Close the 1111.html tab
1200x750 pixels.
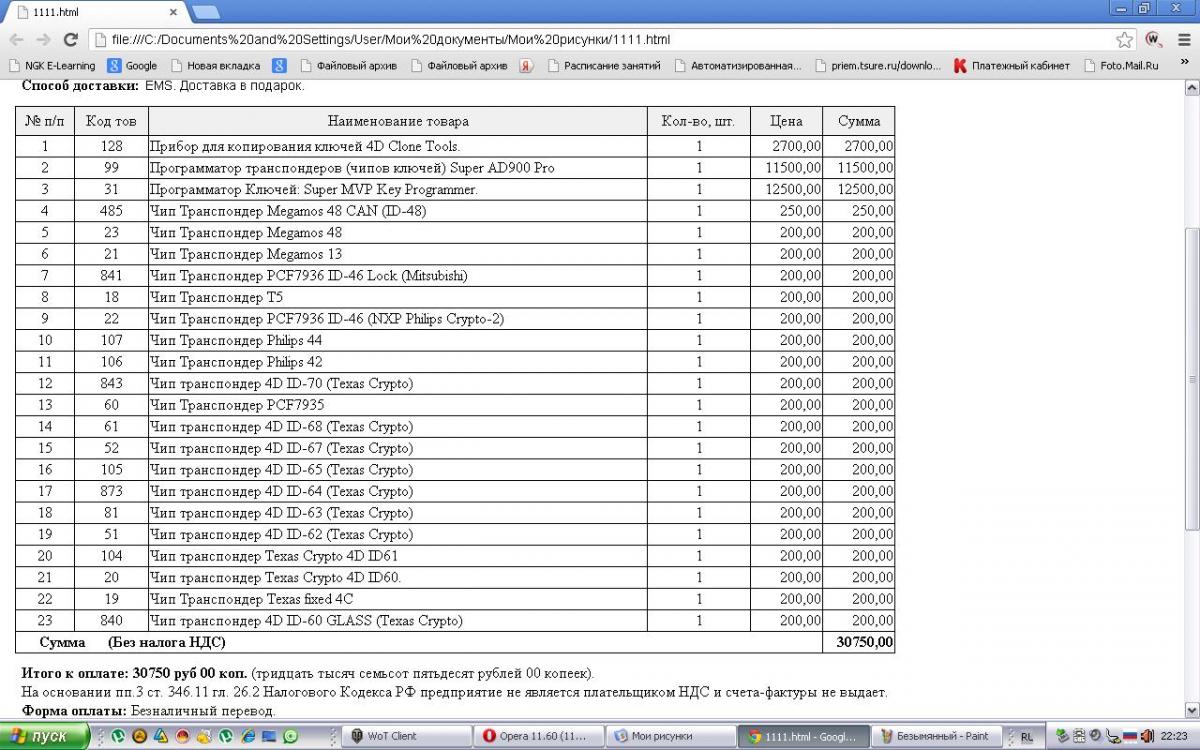tap(173, 13)
